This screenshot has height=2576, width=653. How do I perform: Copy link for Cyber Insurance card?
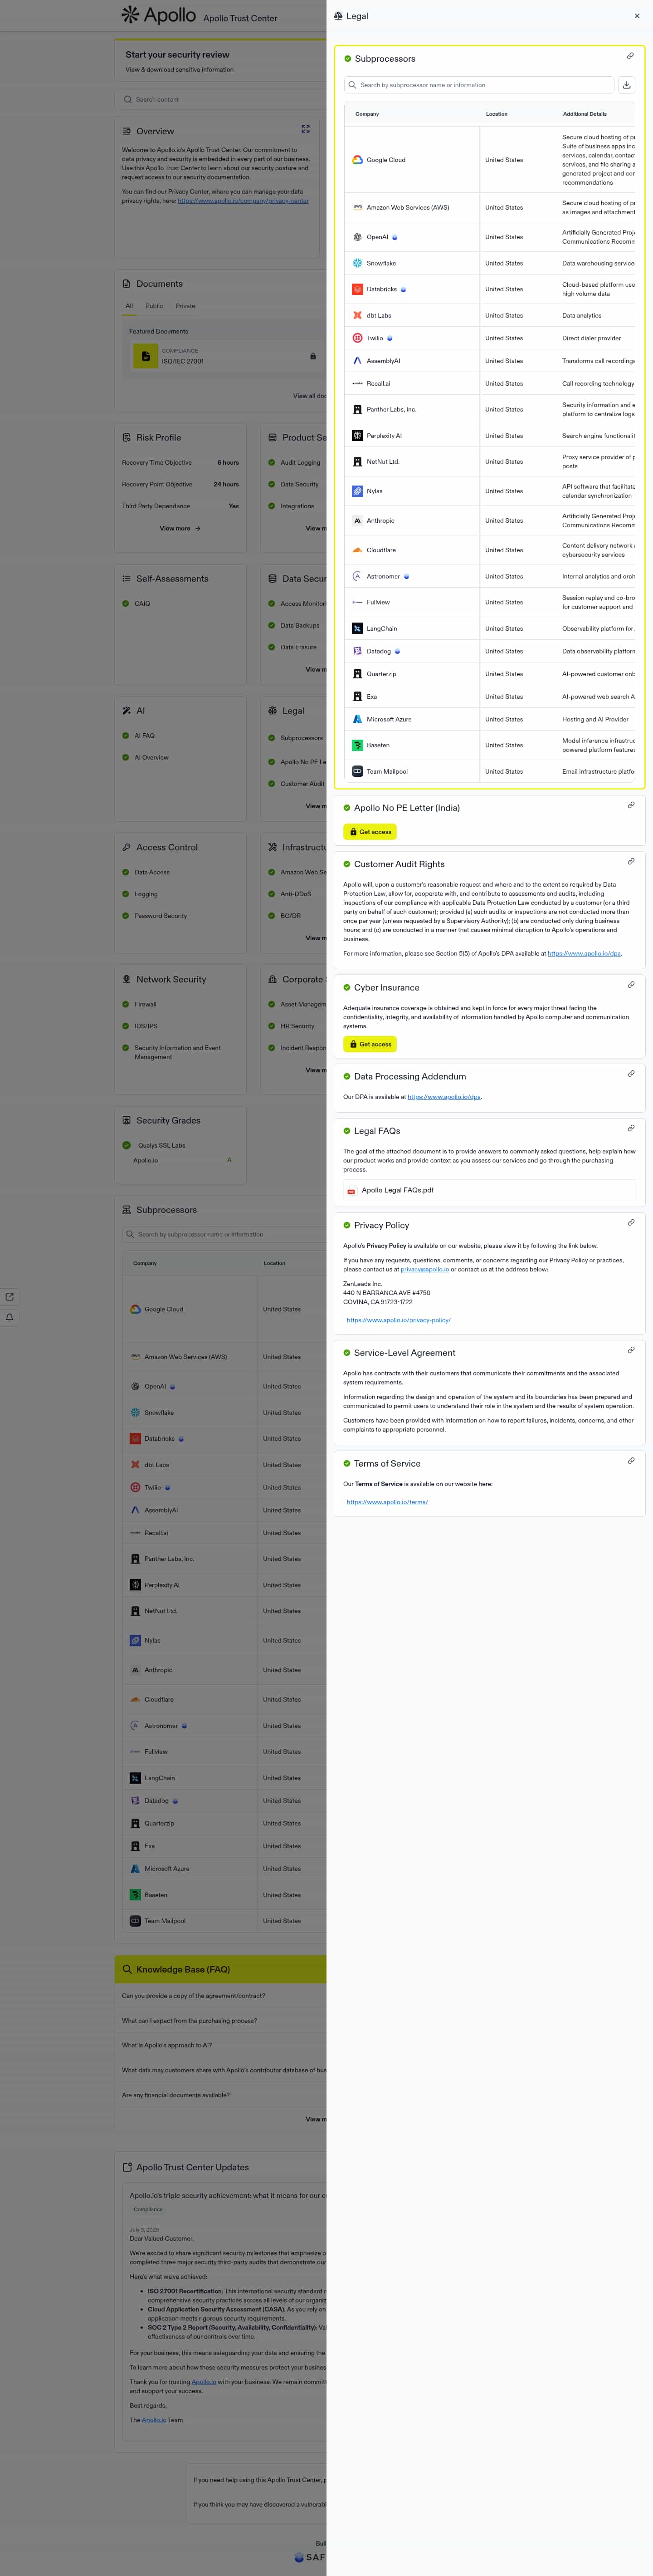point(631,985)
